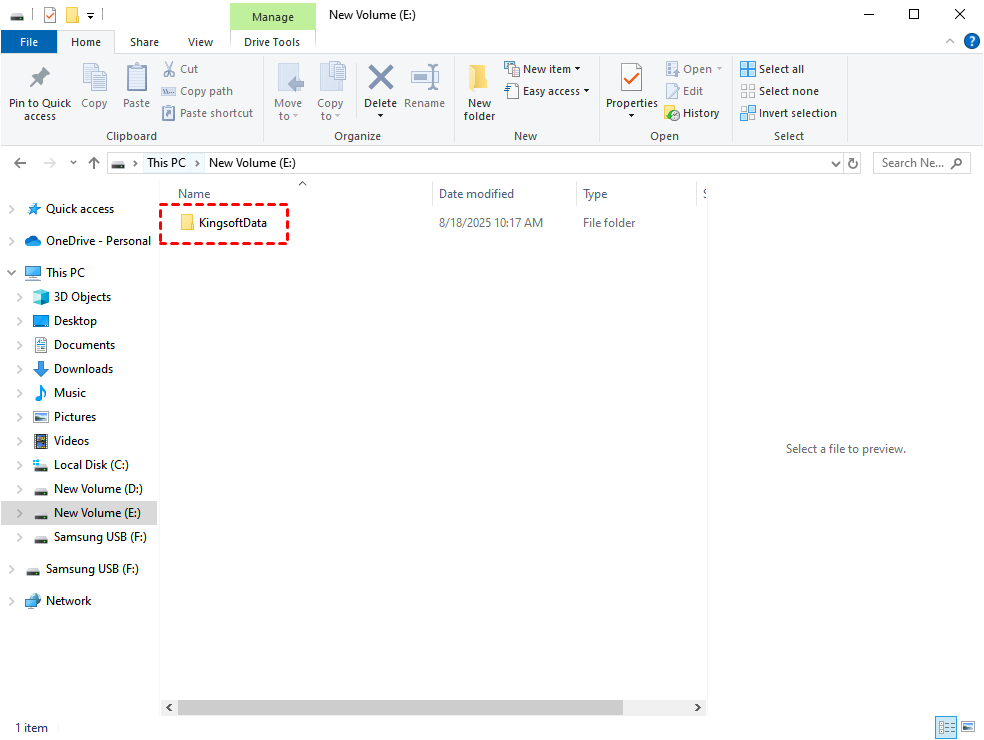Screen dimensions: 984x740
Task: Switch to large thumbnails view layout
Action: [967, 727]
